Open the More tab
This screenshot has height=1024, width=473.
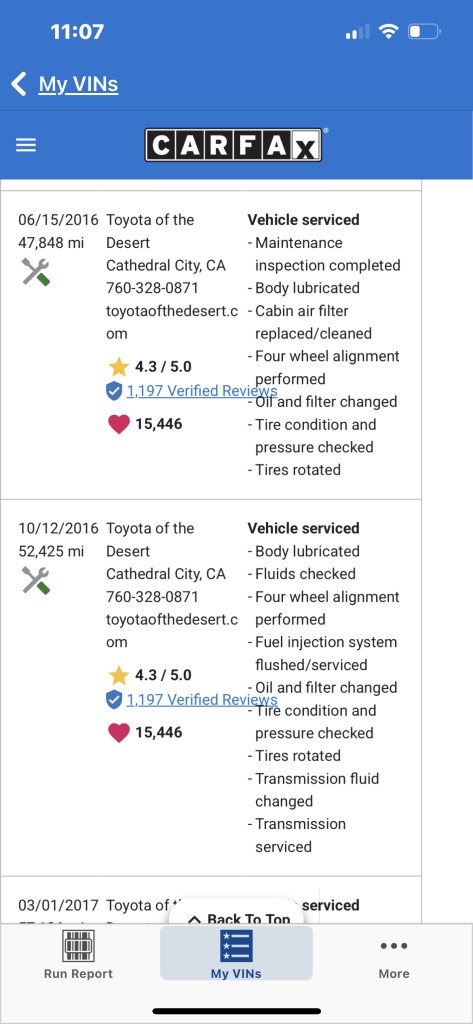tap(394, 959)
